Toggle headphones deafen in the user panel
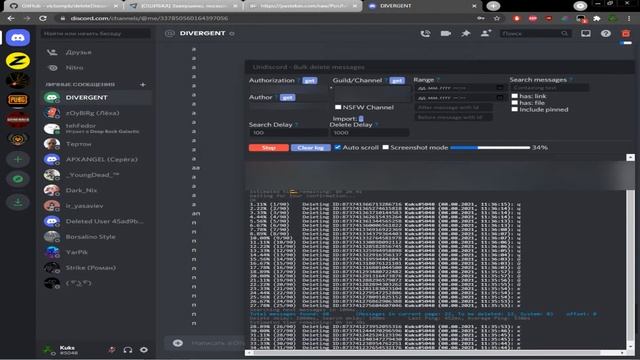 pos(128,350)
